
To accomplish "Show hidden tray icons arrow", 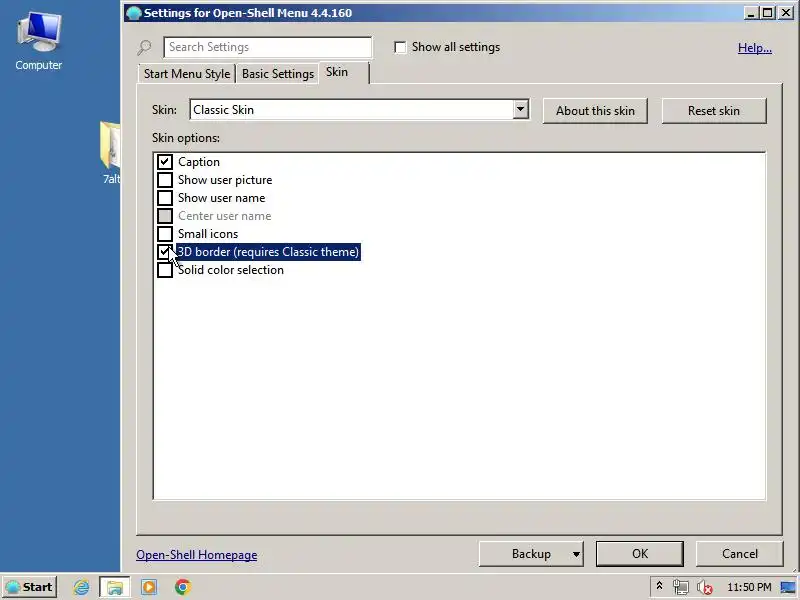I will (x=659, y=586).
